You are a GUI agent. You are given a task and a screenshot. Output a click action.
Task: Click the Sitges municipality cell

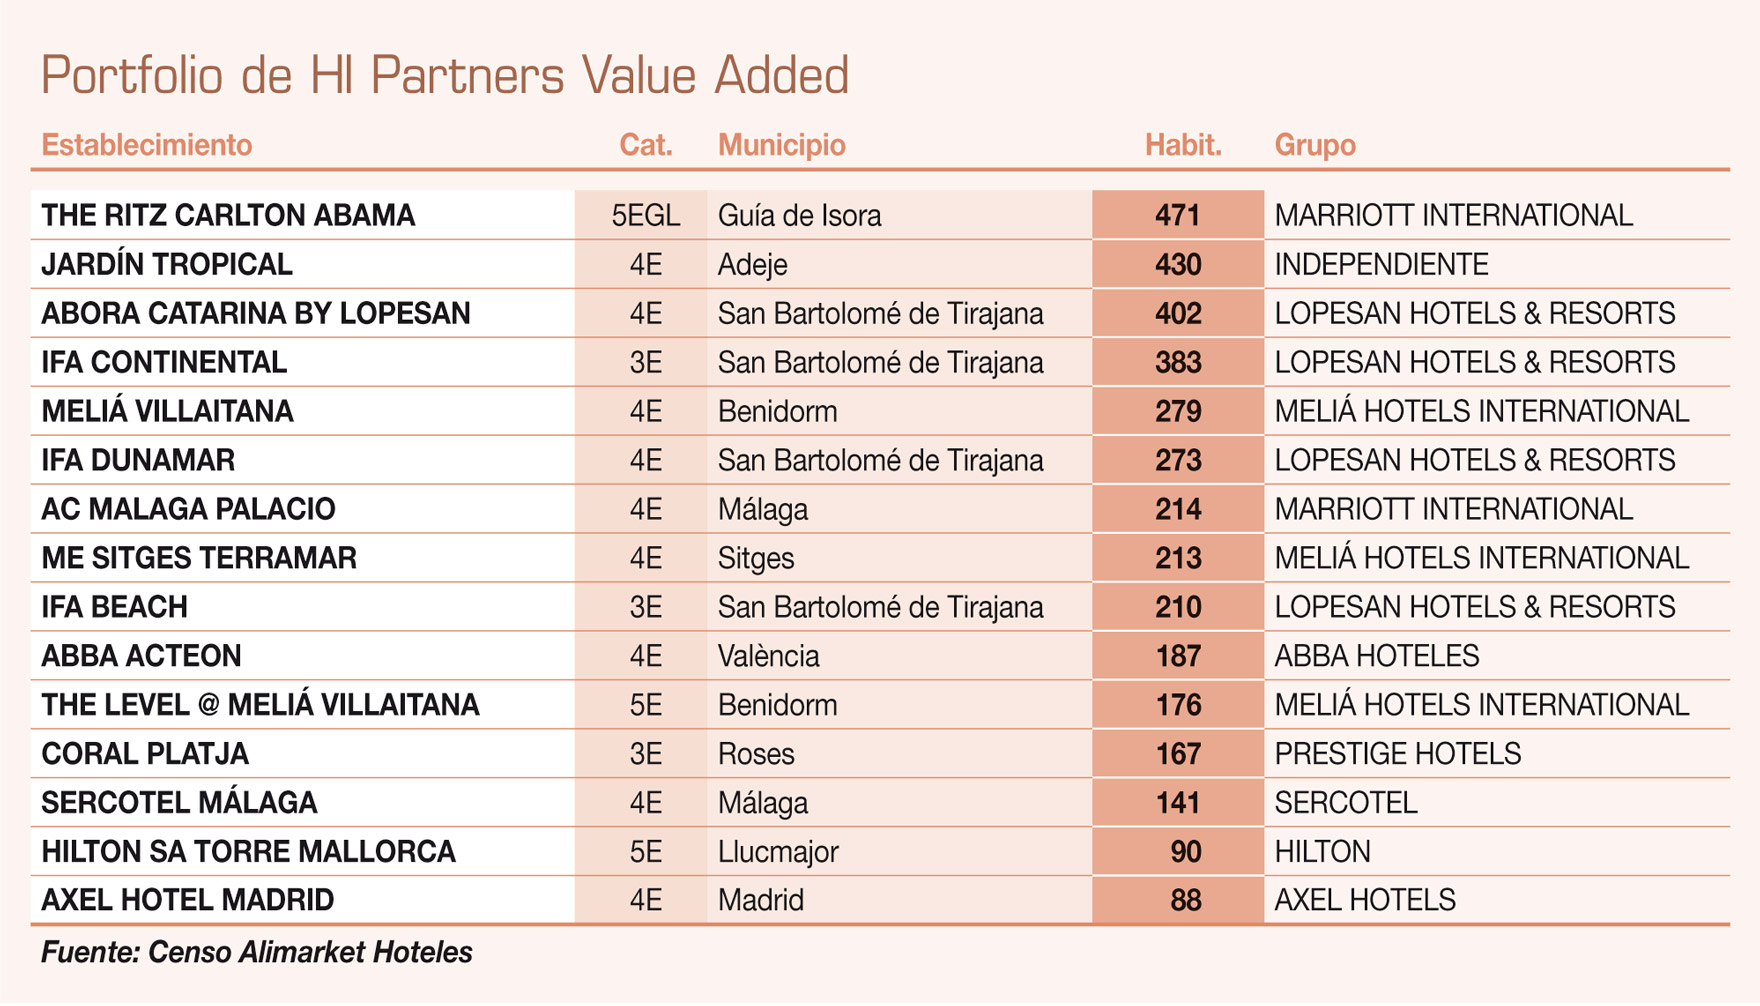click(x=755, y=558)
